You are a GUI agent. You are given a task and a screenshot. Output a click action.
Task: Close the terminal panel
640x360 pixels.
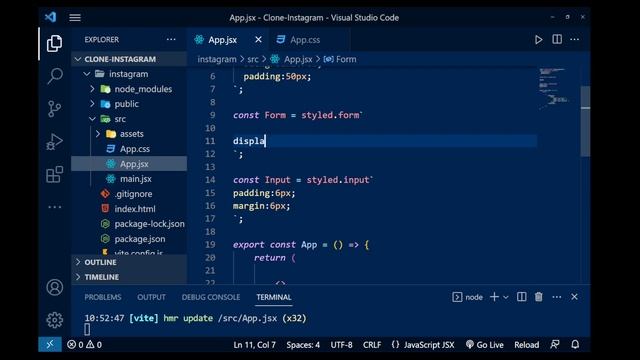click(574, 297)
